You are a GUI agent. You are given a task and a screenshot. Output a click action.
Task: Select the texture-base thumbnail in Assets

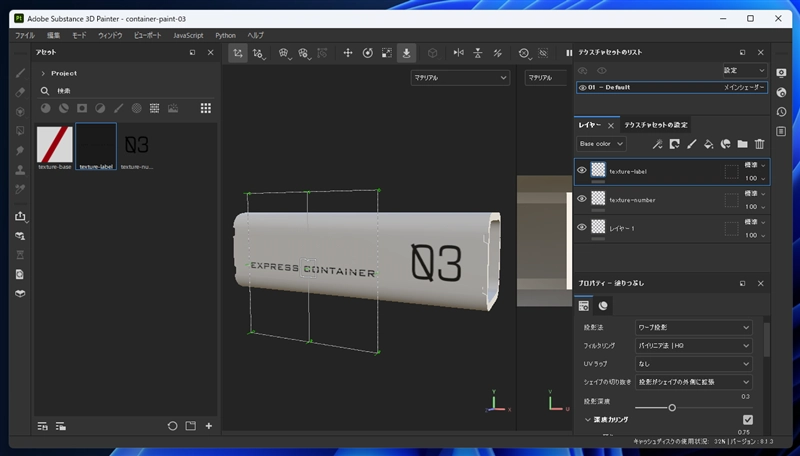pyautogui.click(x=55, y=144)
